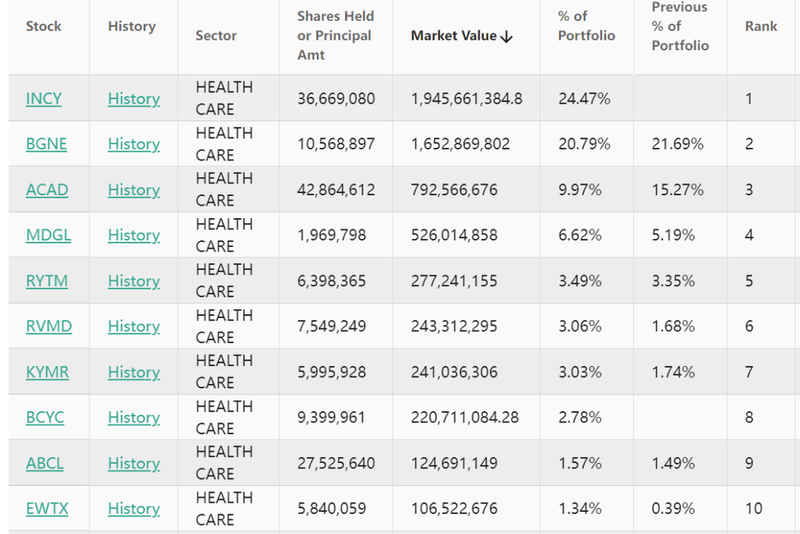Click the ACAD ticker link
Image resolution: width=800 pixels, height=534 pixels.
(x=46, y=190)
